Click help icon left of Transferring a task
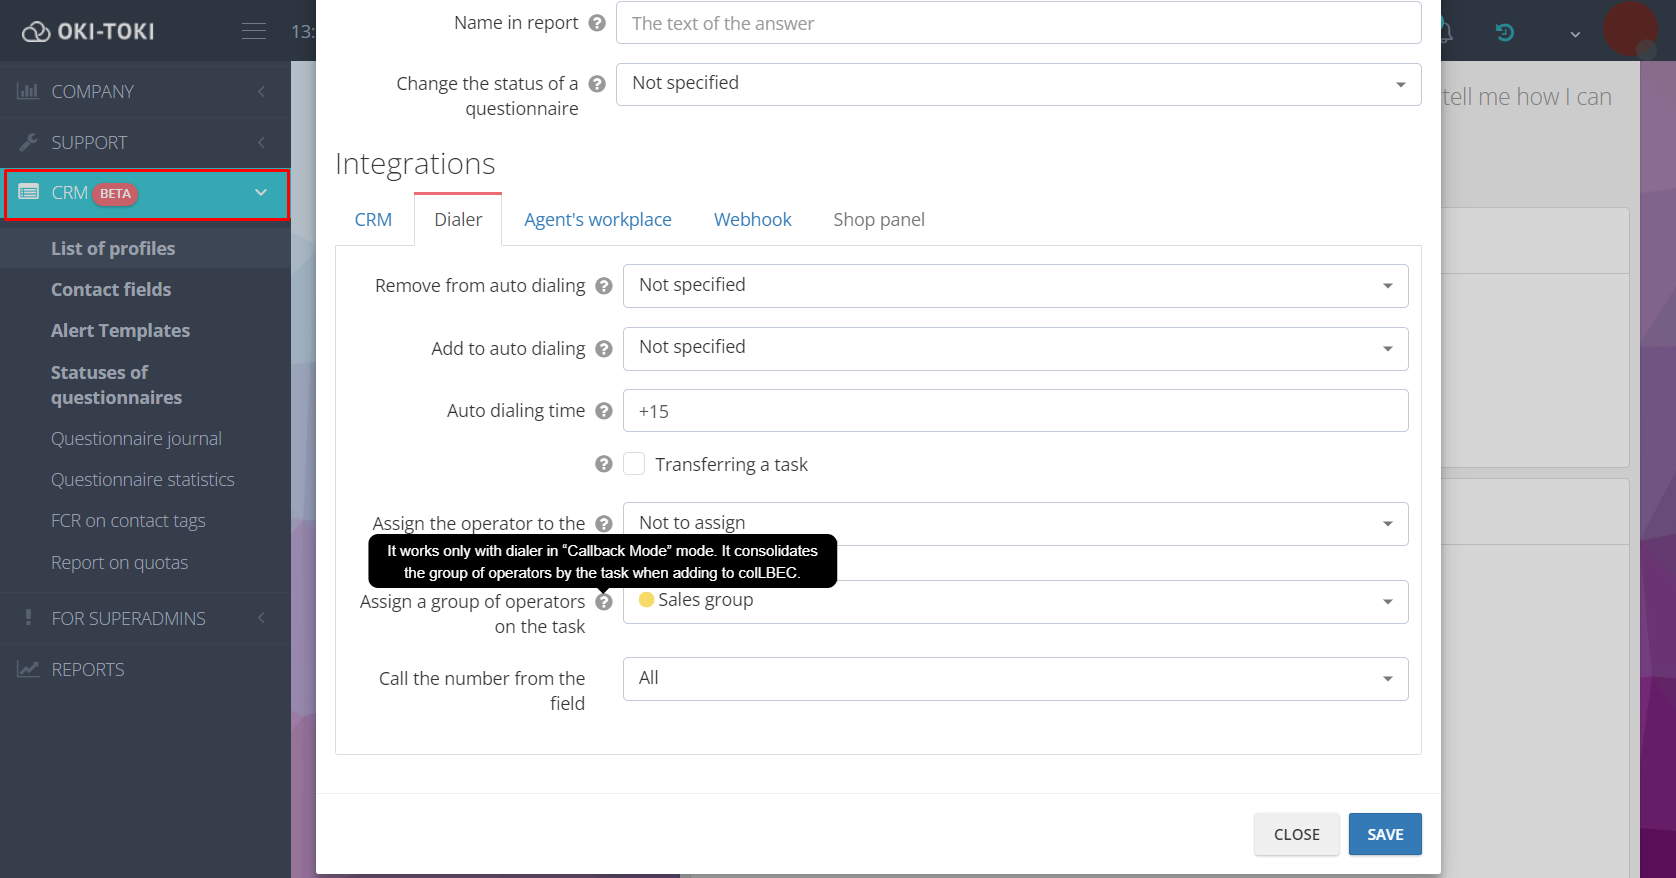Screen dimensions: 1676x878 coord(604,464)
